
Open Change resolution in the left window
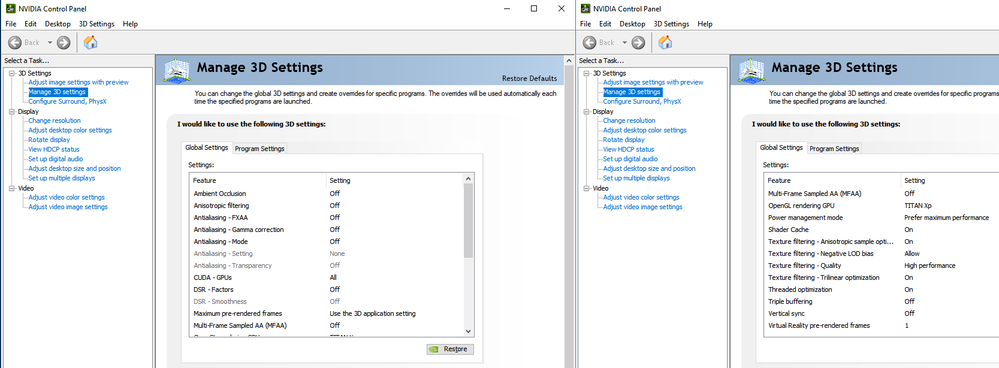(x=54, y=120)
